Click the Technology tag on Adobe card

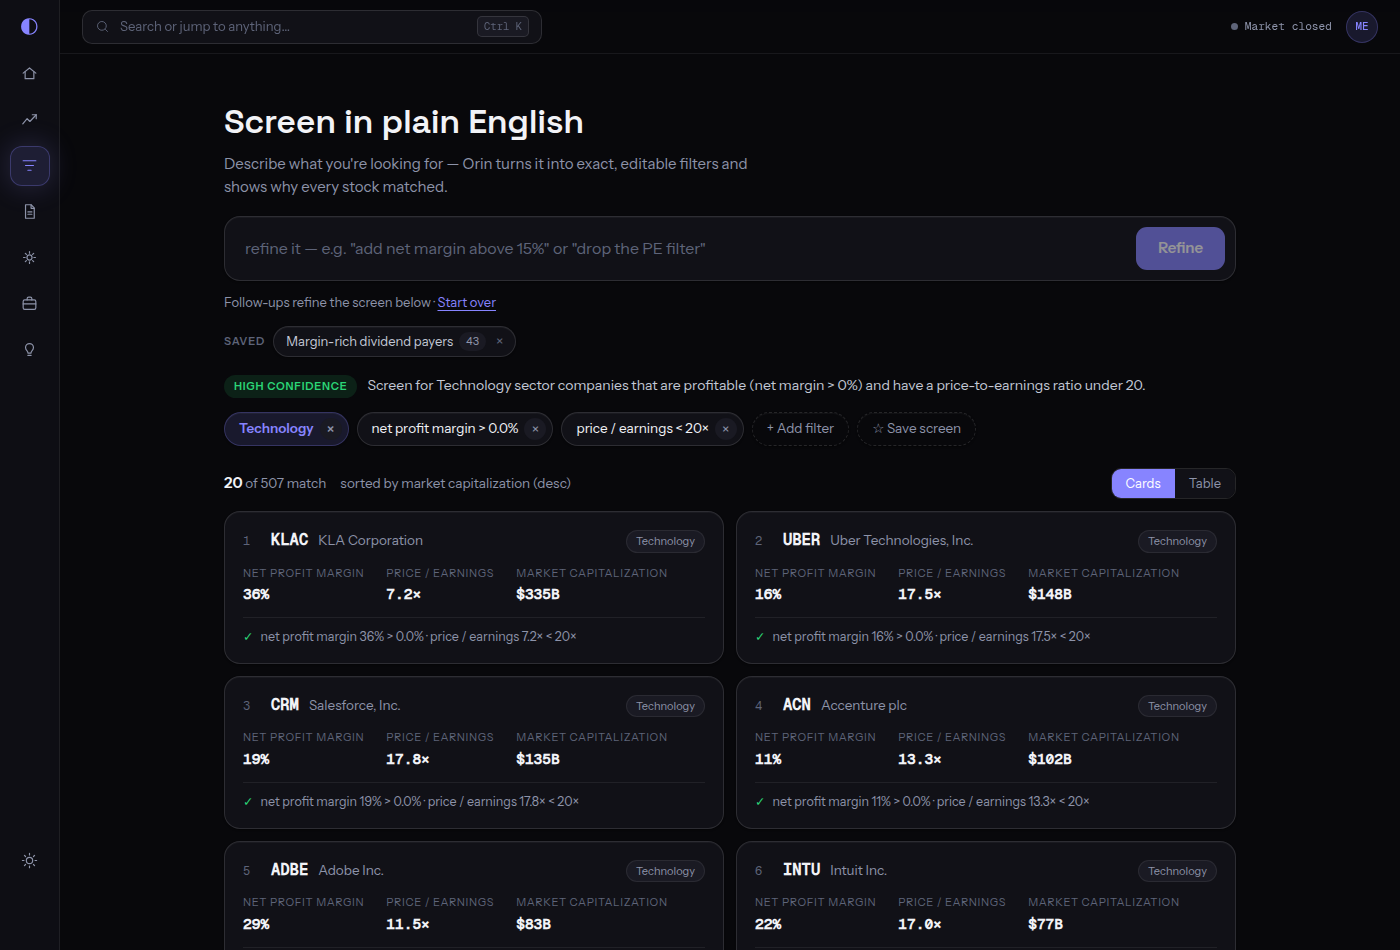tap(665, 871)
